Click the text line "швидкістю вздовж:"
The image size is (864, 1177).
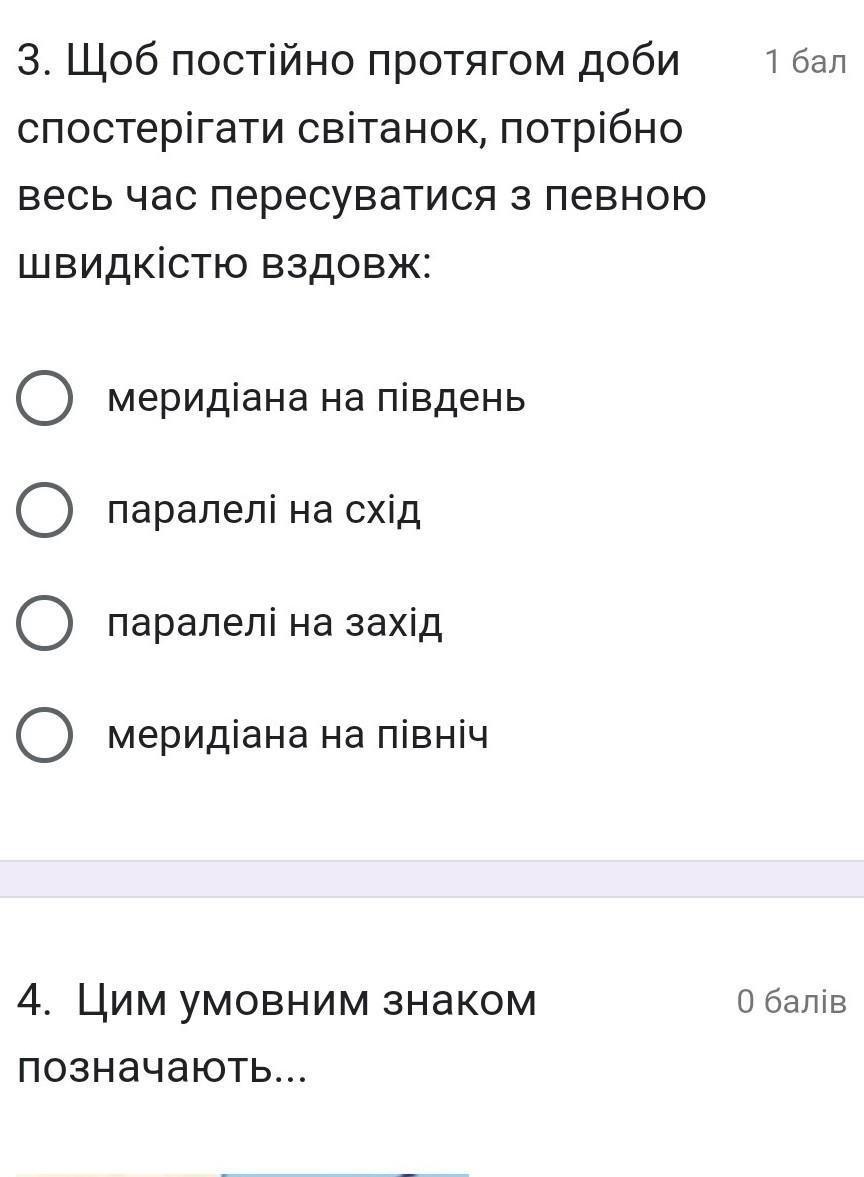tap(224, 264)
